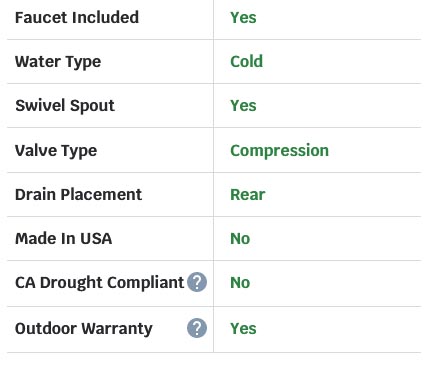Click the Made In USA No value
This screenshot has height=367, width=433.
tap(240, 238)
